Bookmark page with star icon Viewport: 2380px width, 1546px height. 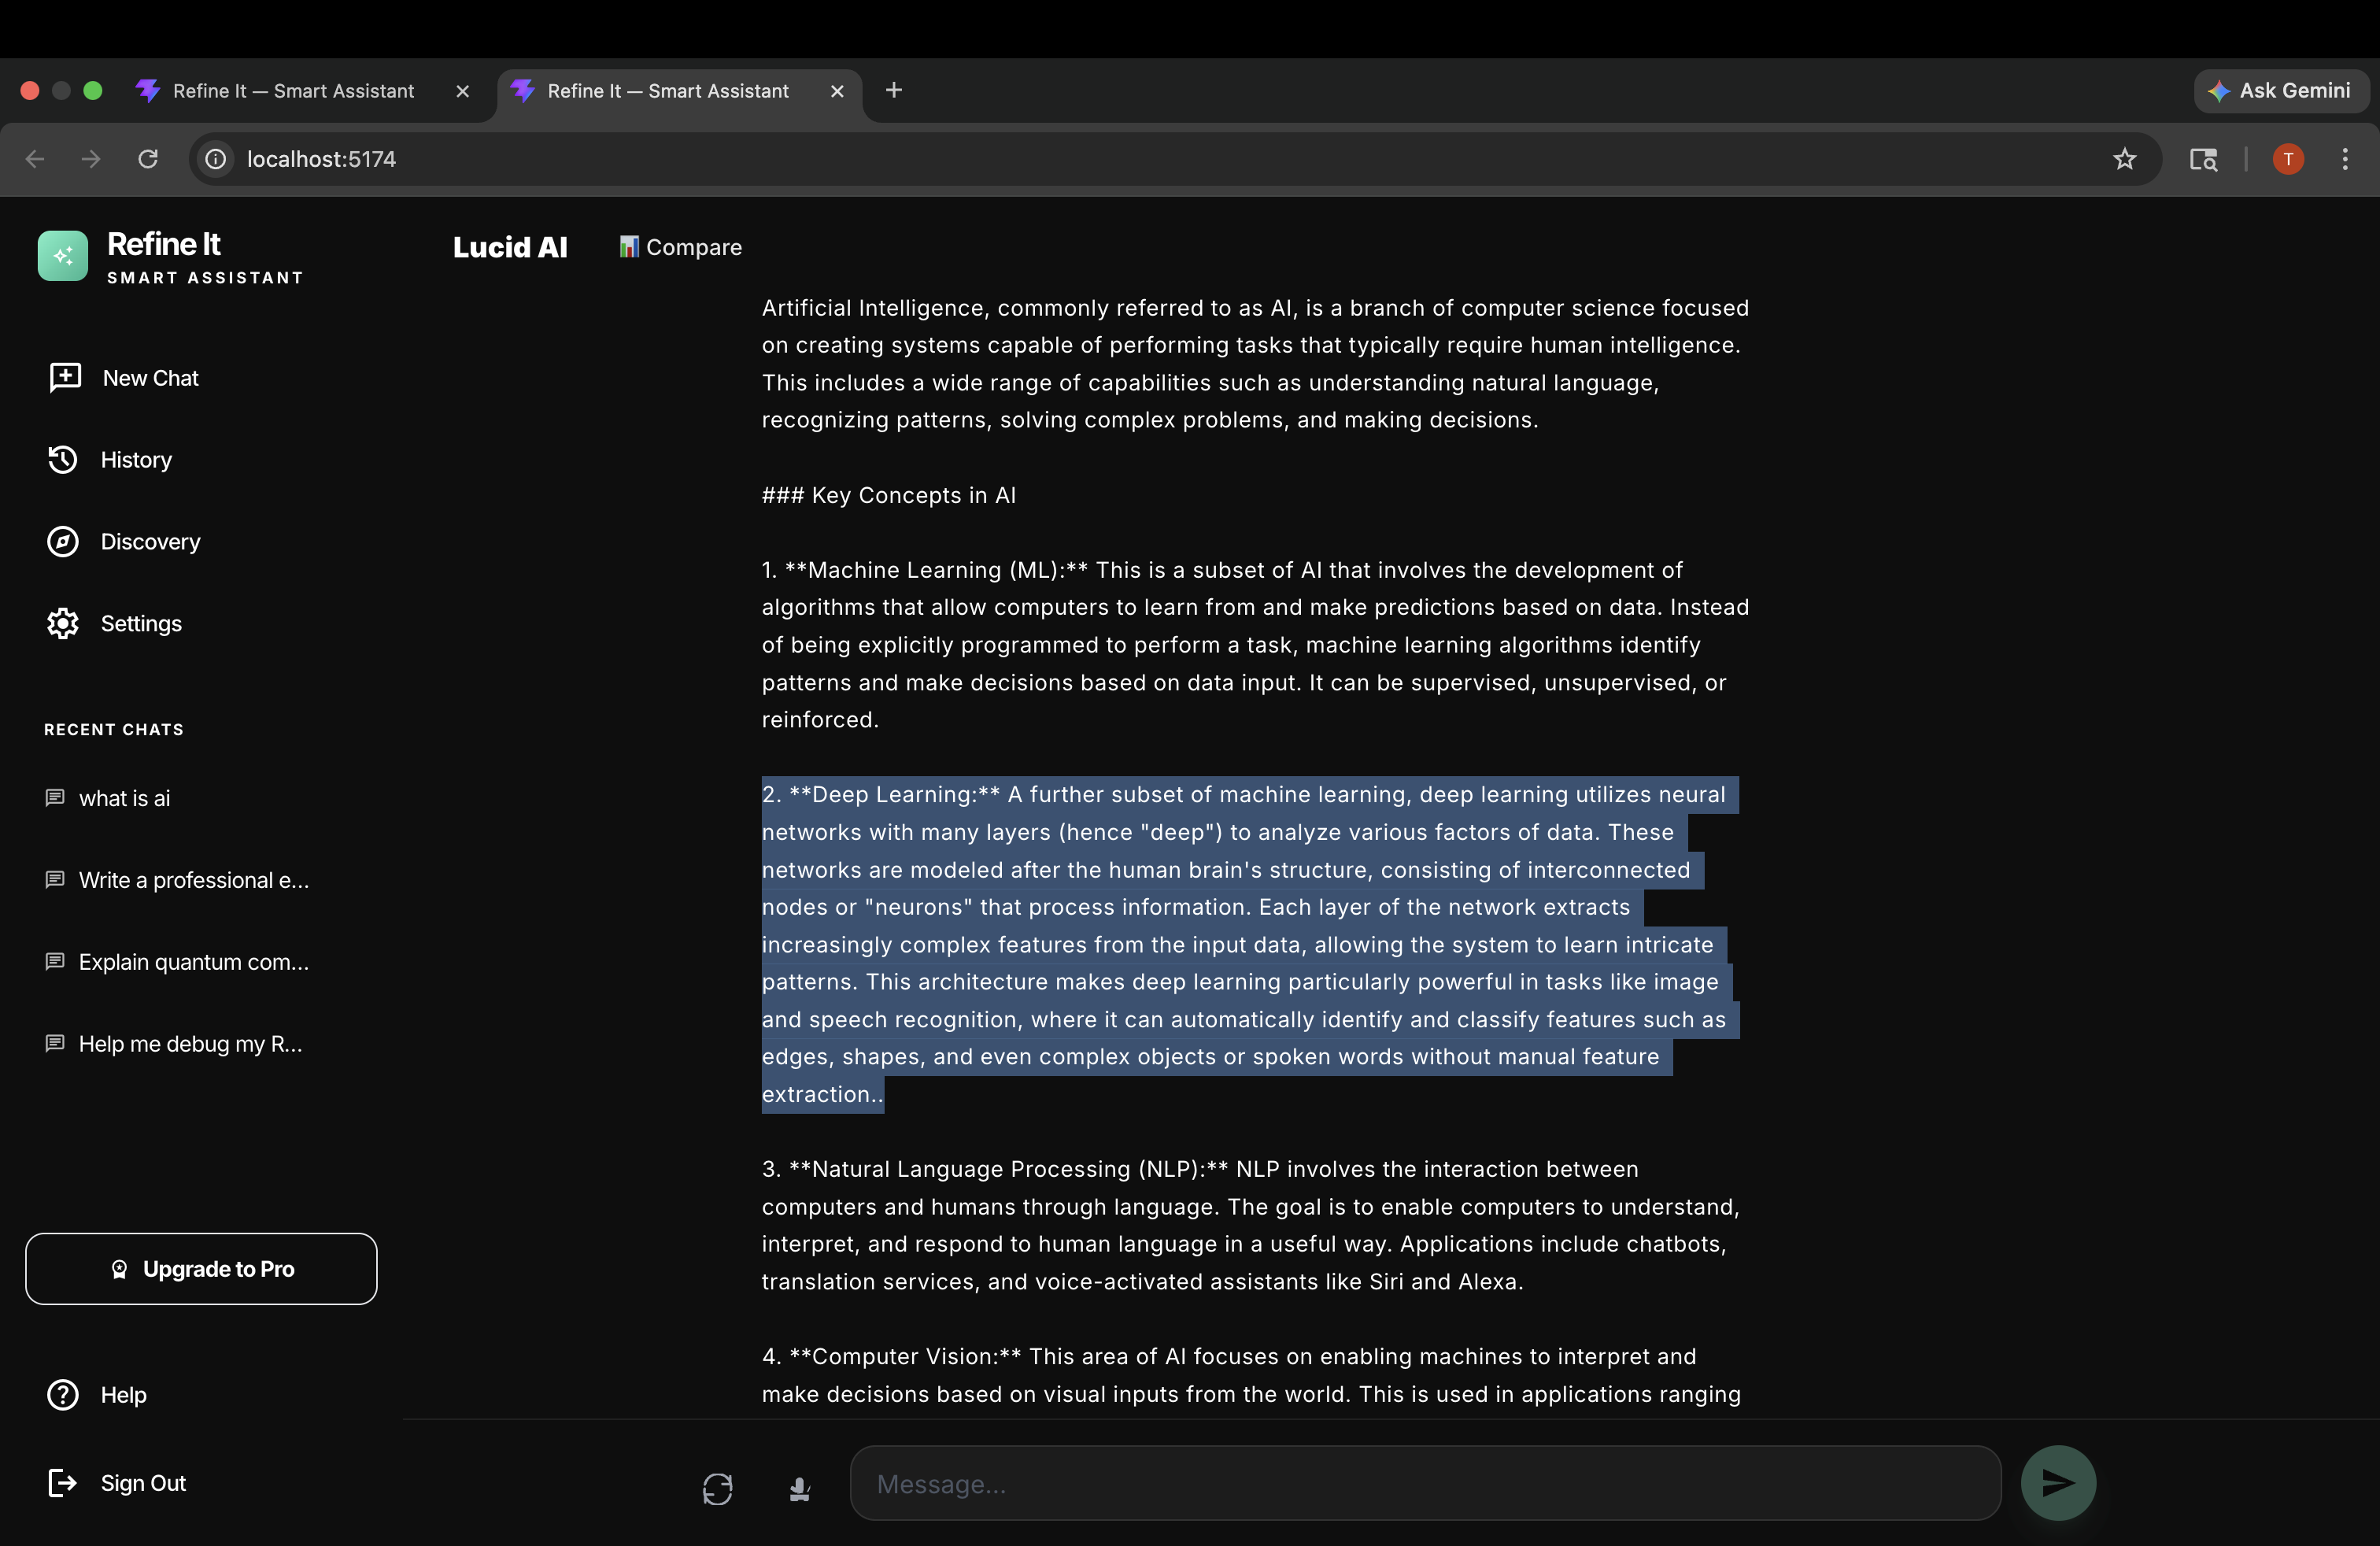click(2124, 159)
